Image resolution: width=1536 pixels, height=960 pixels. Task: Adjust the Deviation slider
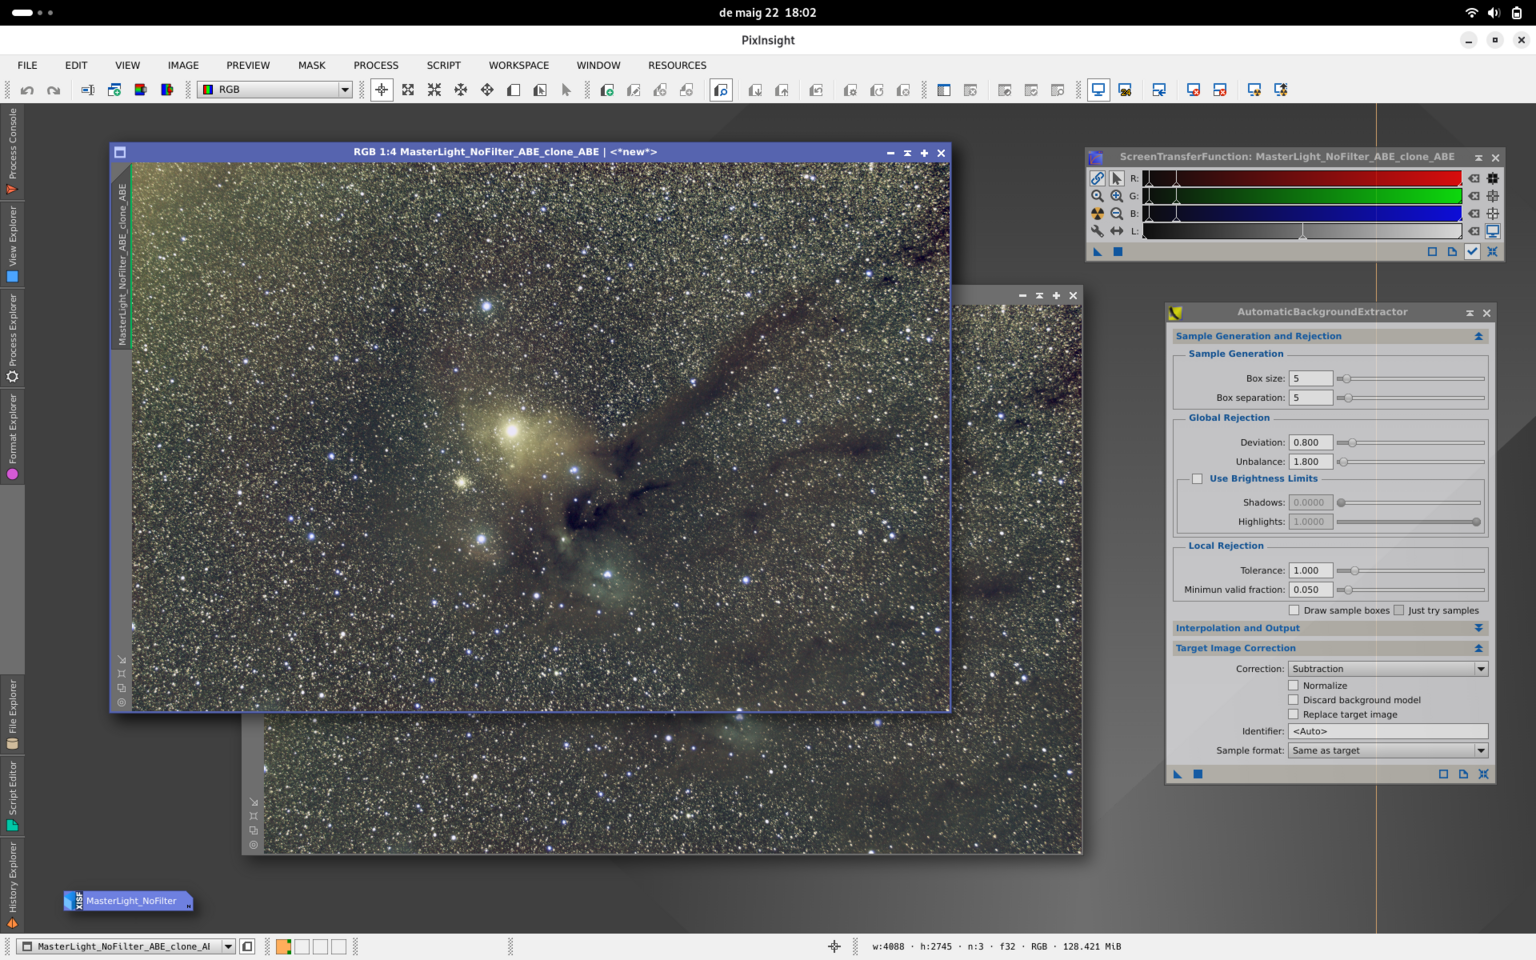click(x=1411, y=443)
